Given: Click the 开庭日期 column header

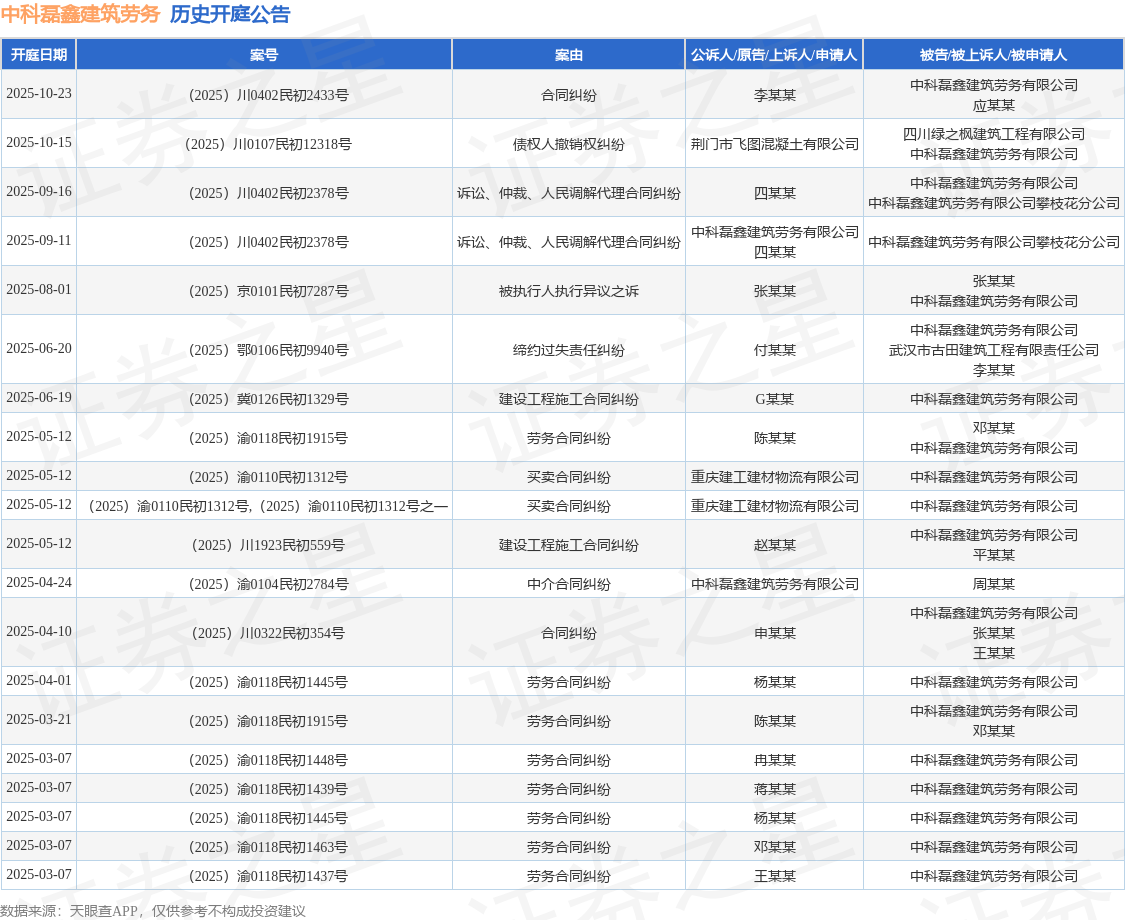Looking at the screenshot, I should click(39, 55).
